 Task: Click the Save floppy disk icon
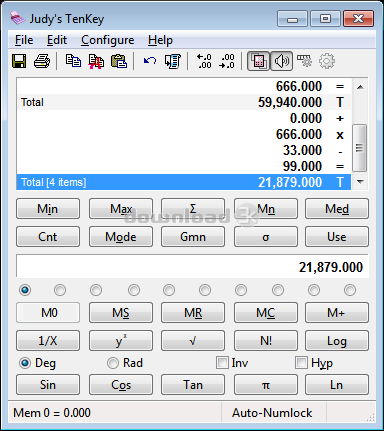pyautogui.click(x=19, y=61)
